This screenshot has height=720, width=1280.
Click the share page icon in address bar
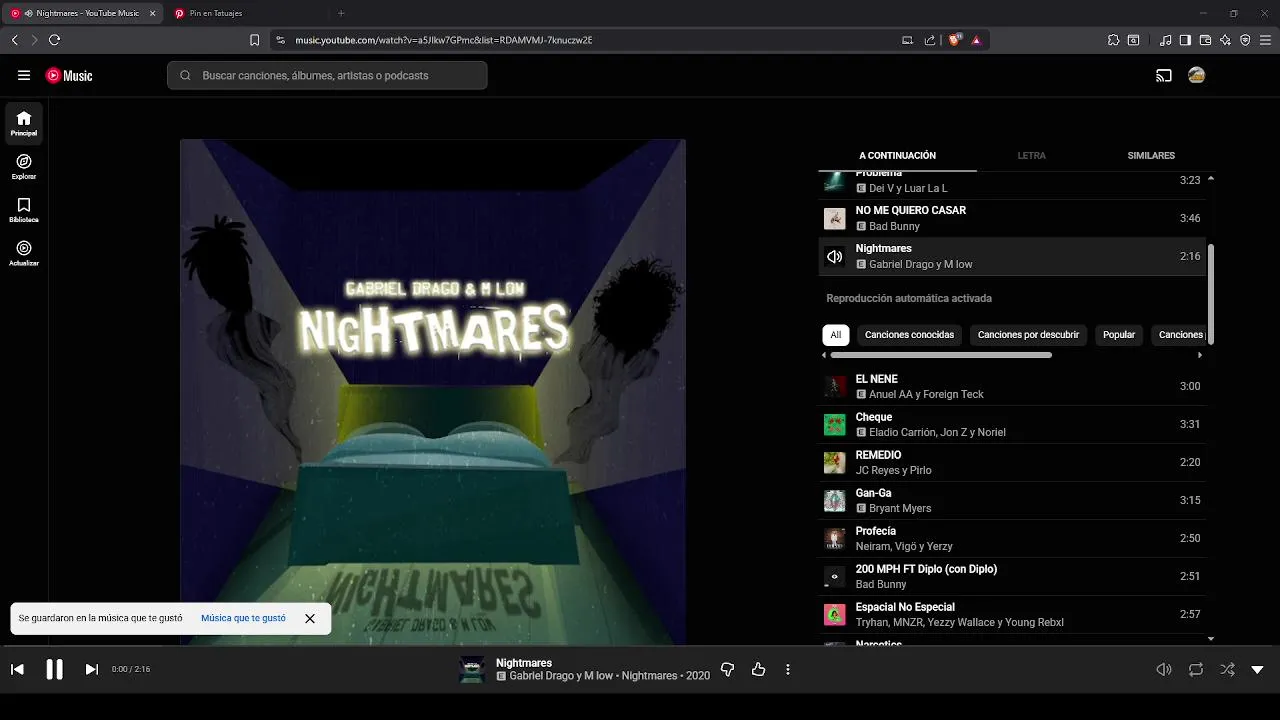pos(930,40)
